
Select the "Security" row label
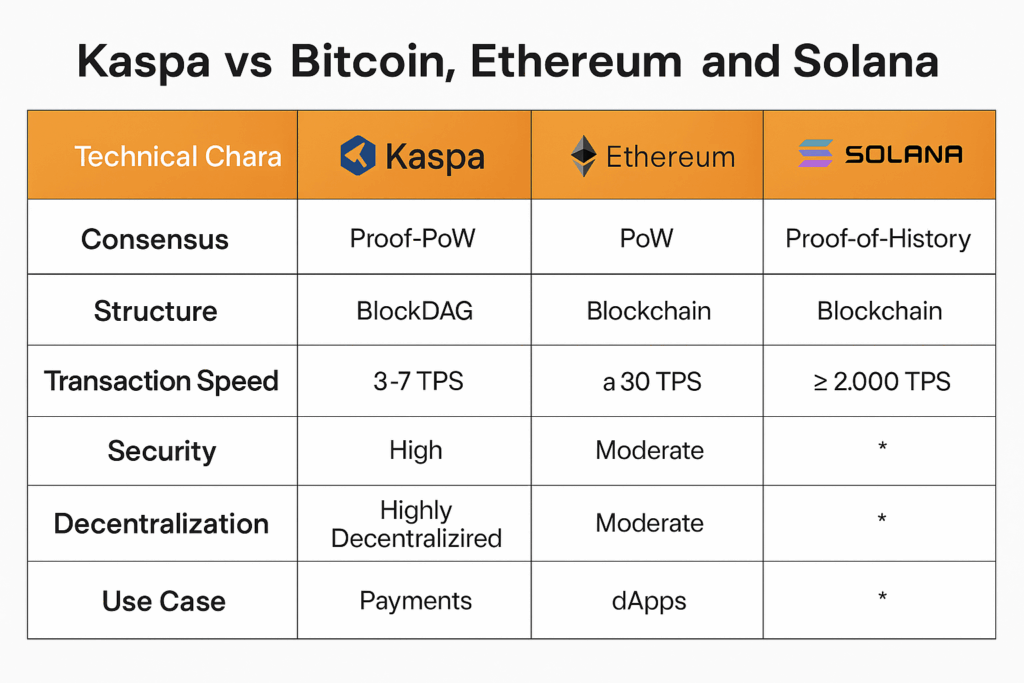161,451
